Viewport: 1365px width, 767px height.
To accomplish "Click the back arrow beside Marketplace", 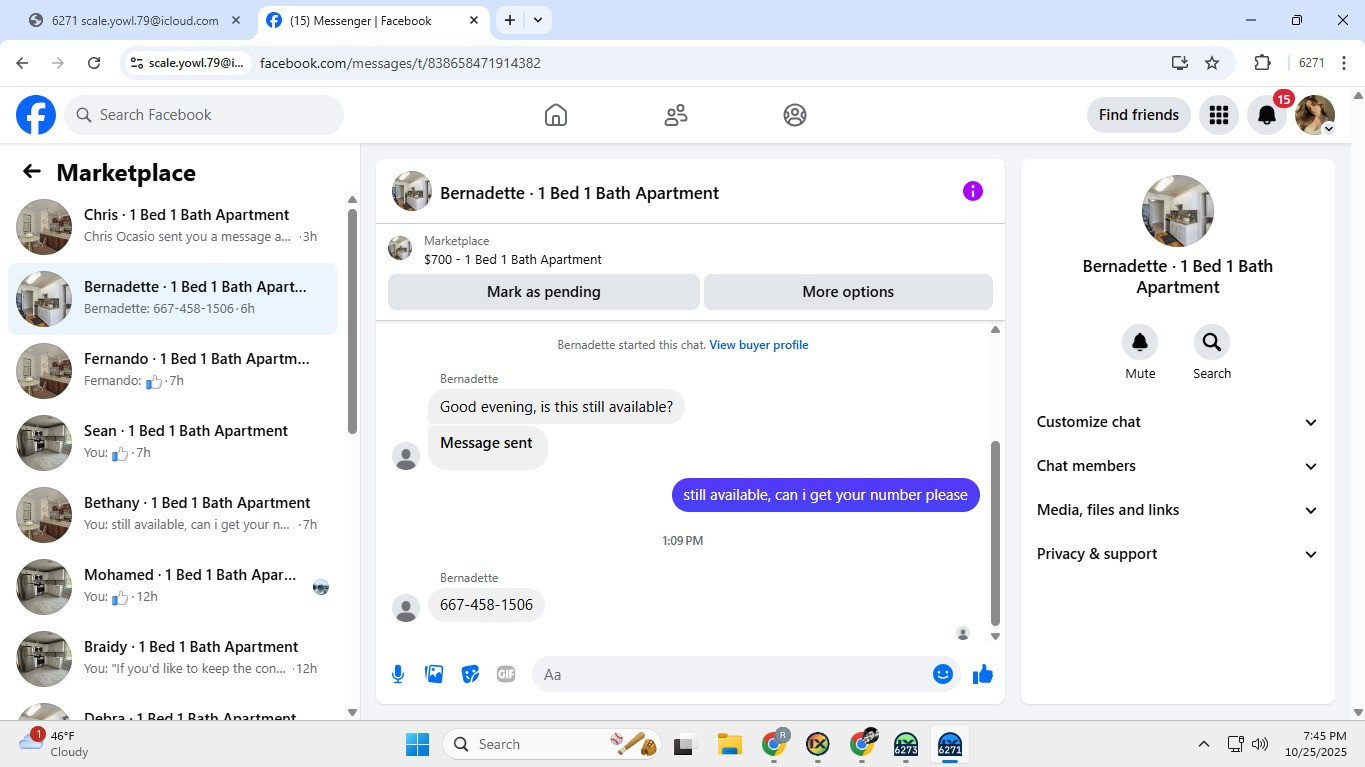I will (32, 172).
